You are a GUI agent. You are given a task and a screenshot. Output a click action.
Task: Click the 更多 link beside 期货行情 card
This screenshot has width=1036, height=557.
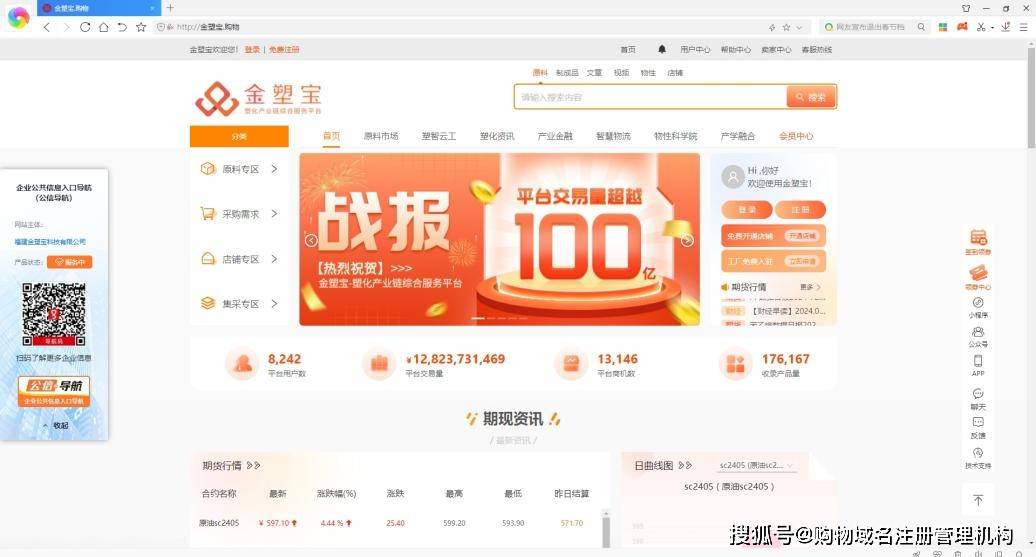click(x=810, y=287)
